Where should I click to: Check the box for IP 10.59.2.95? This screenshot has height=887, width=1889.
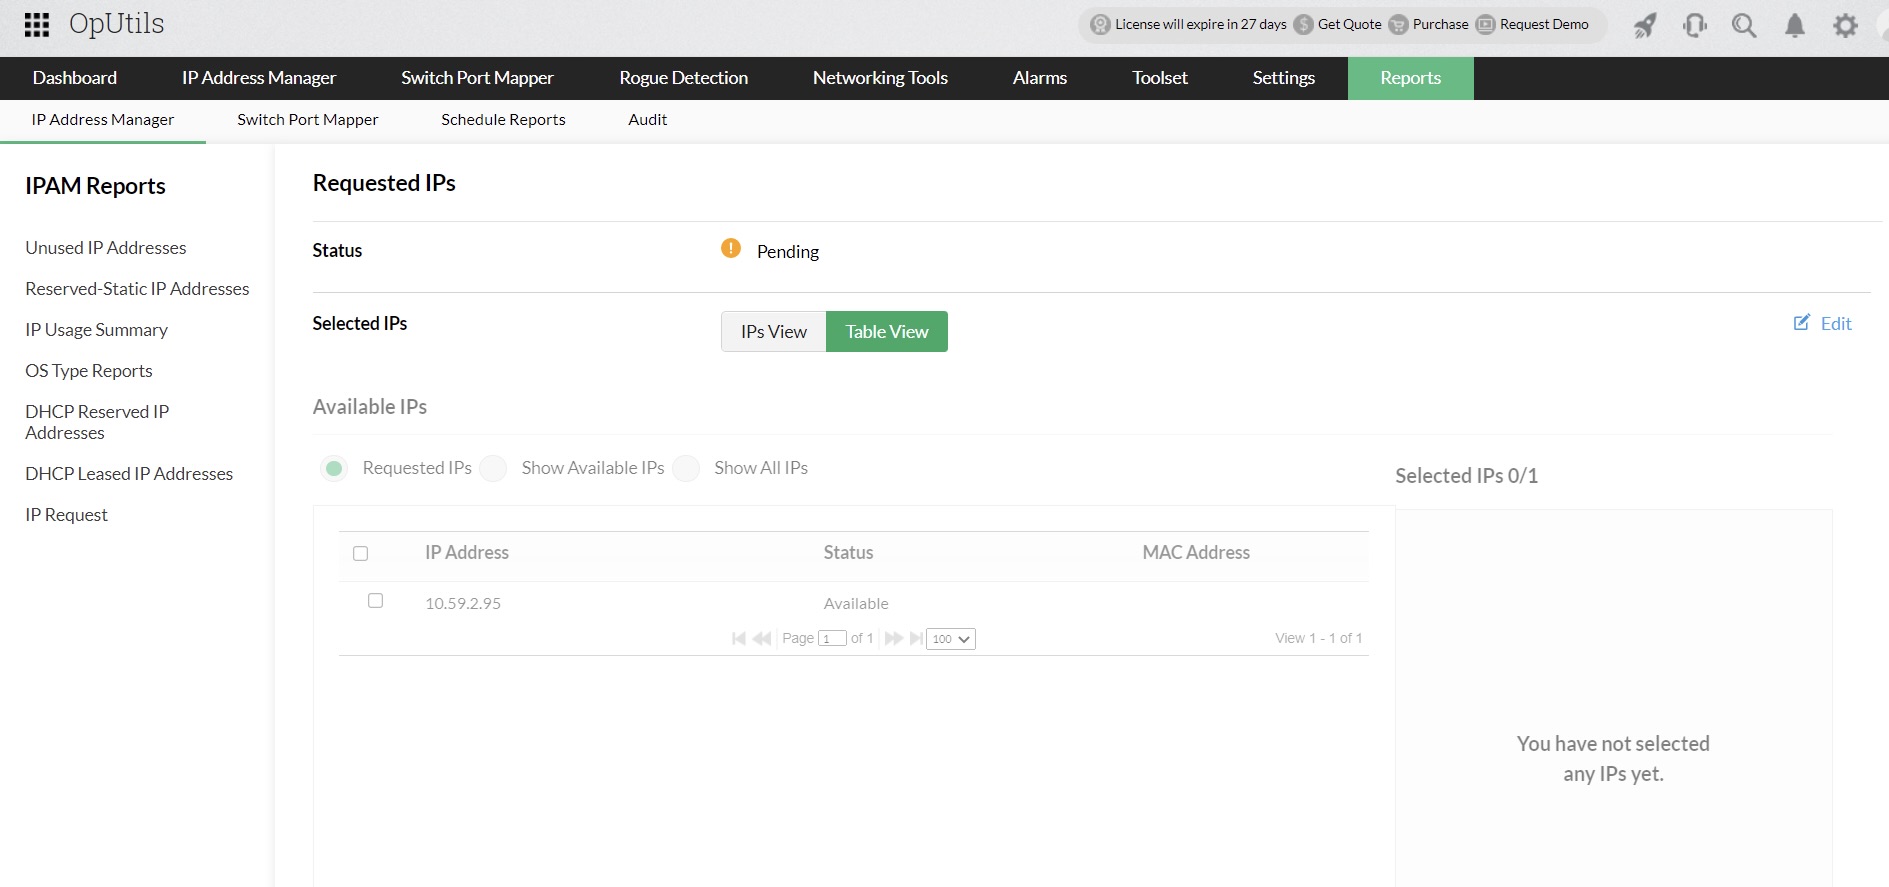(x=376, y=601)
